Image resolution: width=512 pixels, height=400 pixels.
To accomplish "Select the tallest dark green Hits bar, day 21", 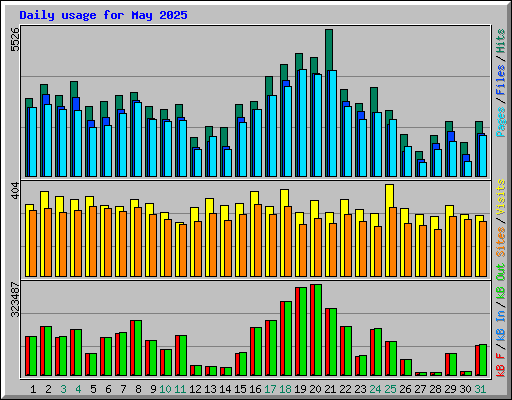I will 329,50.
